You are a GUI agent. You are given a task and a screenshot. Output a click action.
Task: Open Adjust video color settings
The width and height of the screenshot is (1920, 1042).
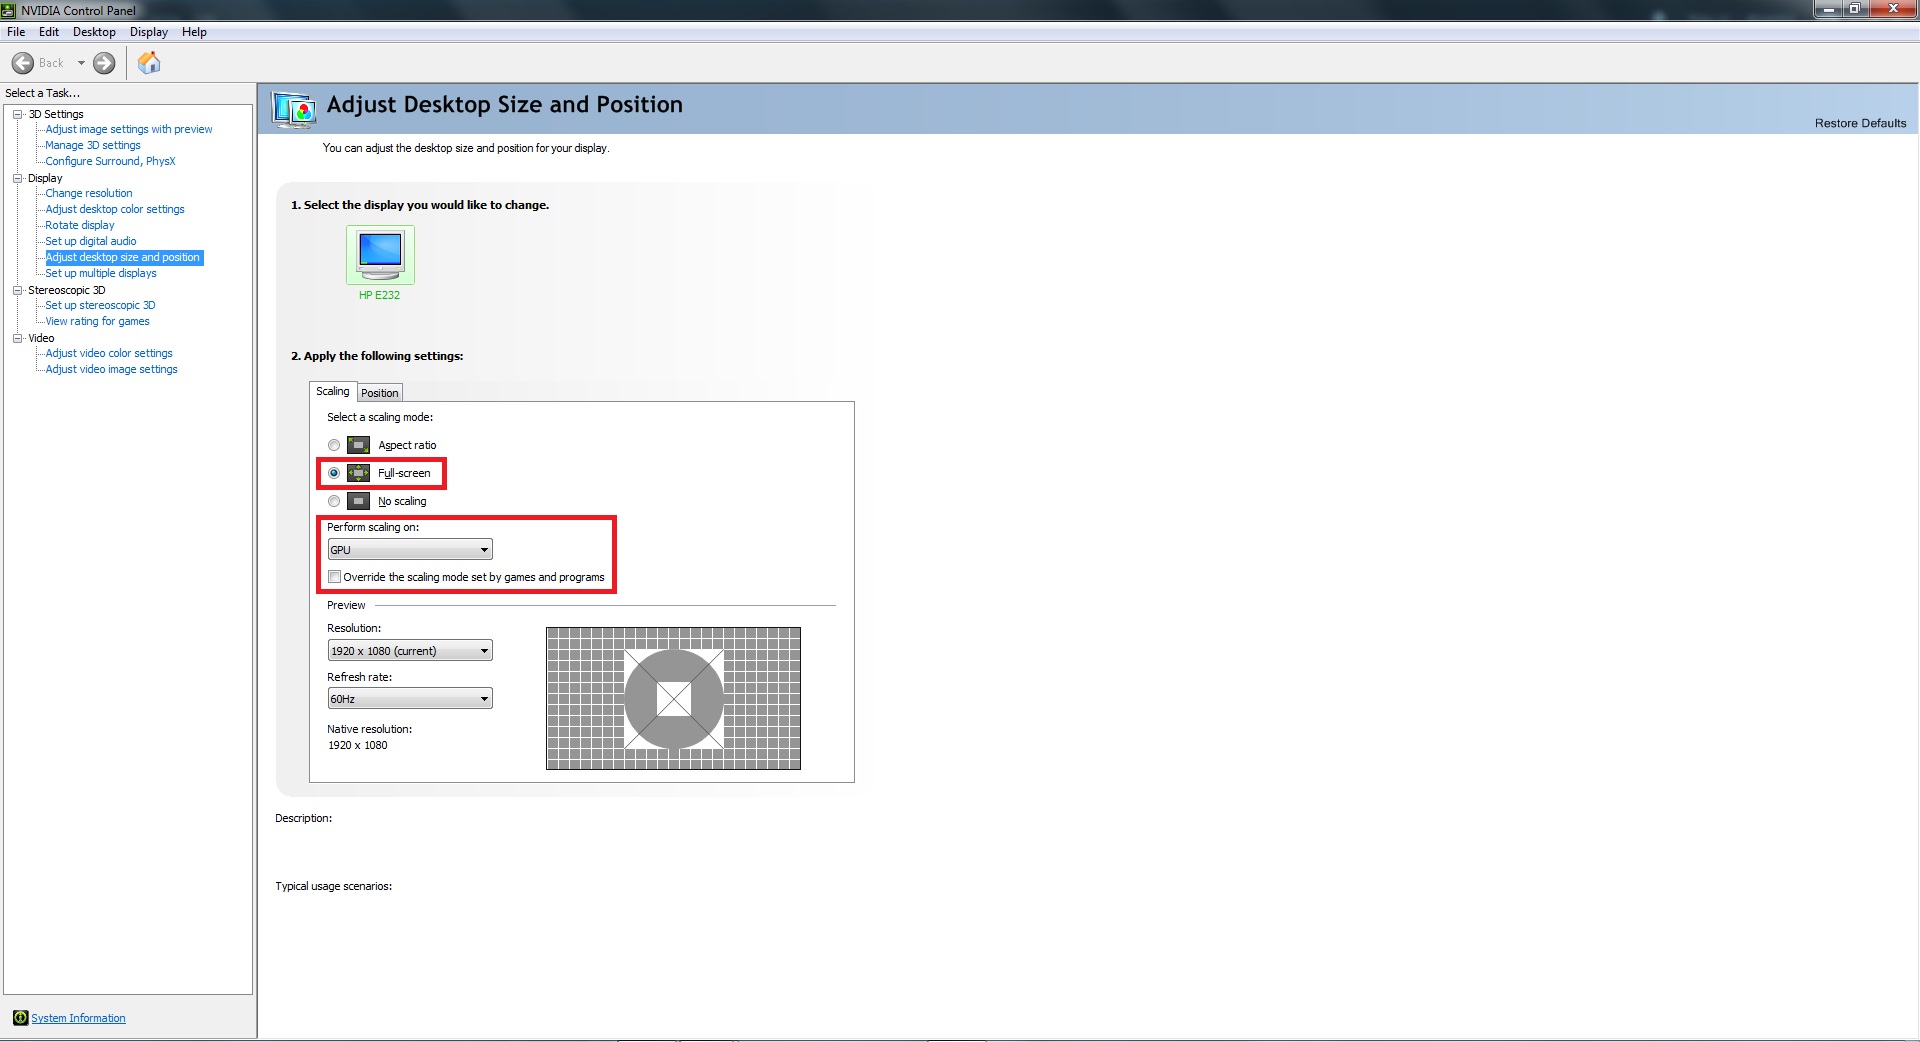tap(109, 353)
